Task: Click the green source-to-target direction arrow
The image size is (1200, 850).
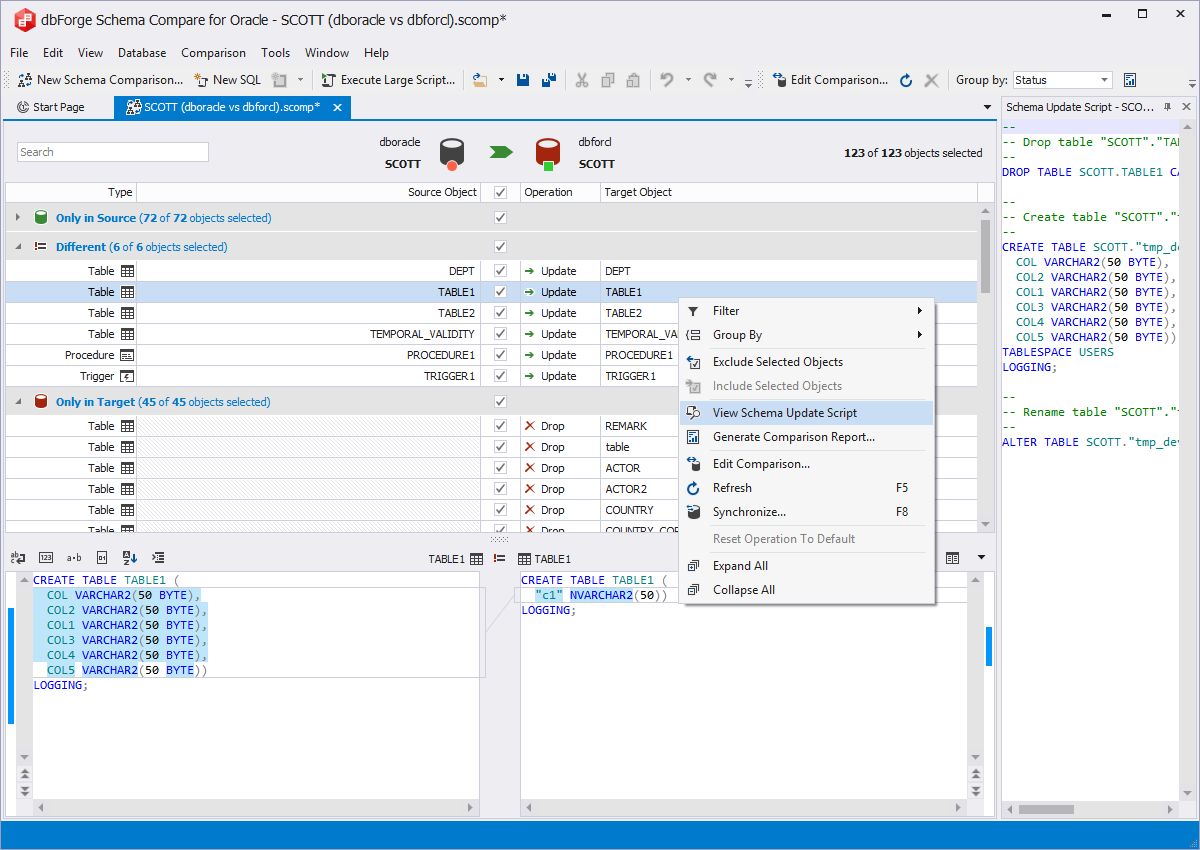Action: [500, 152]
